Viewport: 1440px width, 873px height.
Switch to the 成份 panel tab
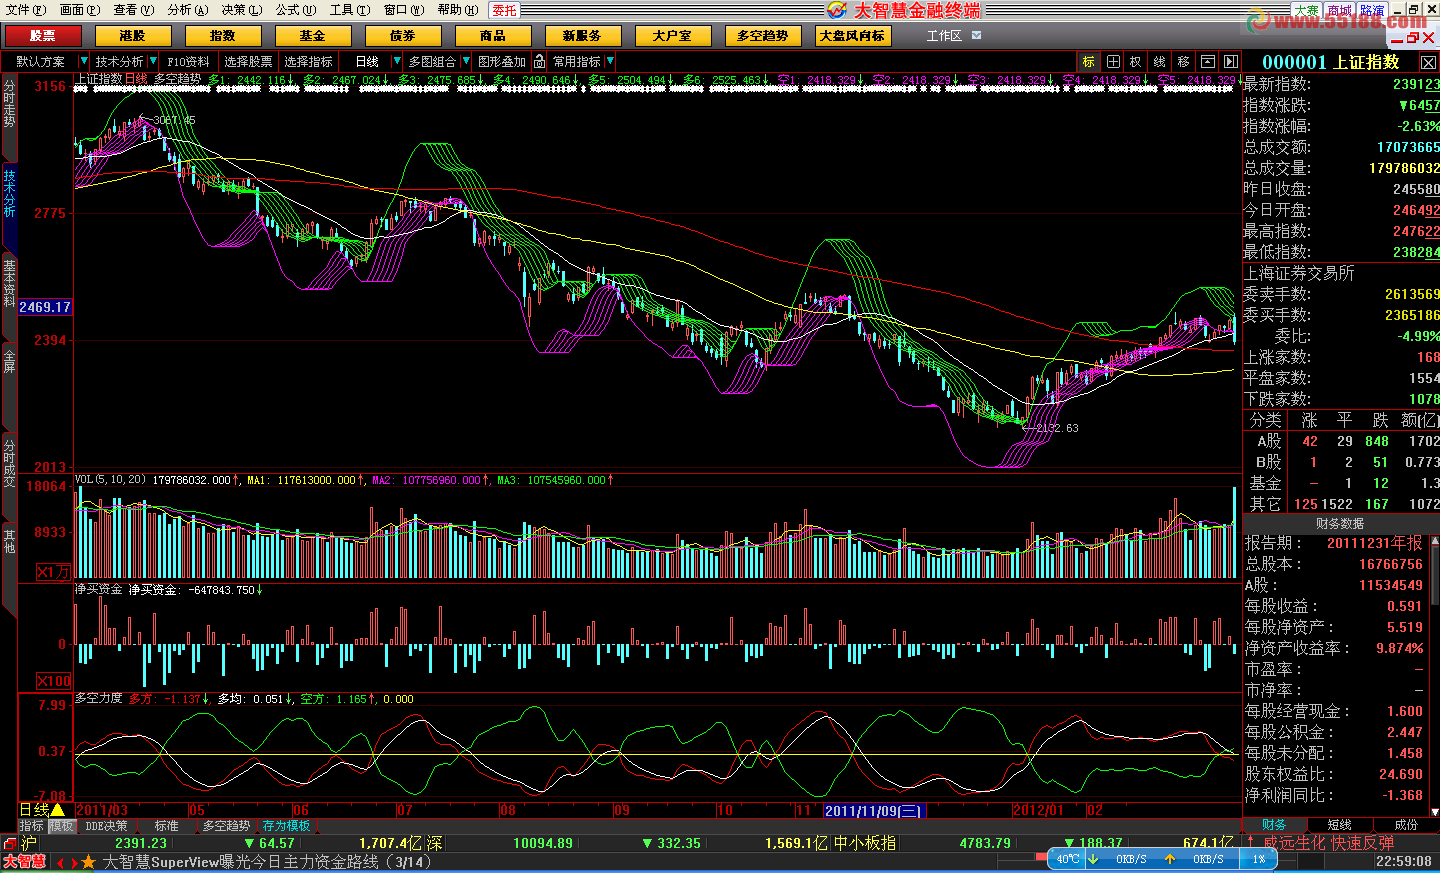(1406, 825)
